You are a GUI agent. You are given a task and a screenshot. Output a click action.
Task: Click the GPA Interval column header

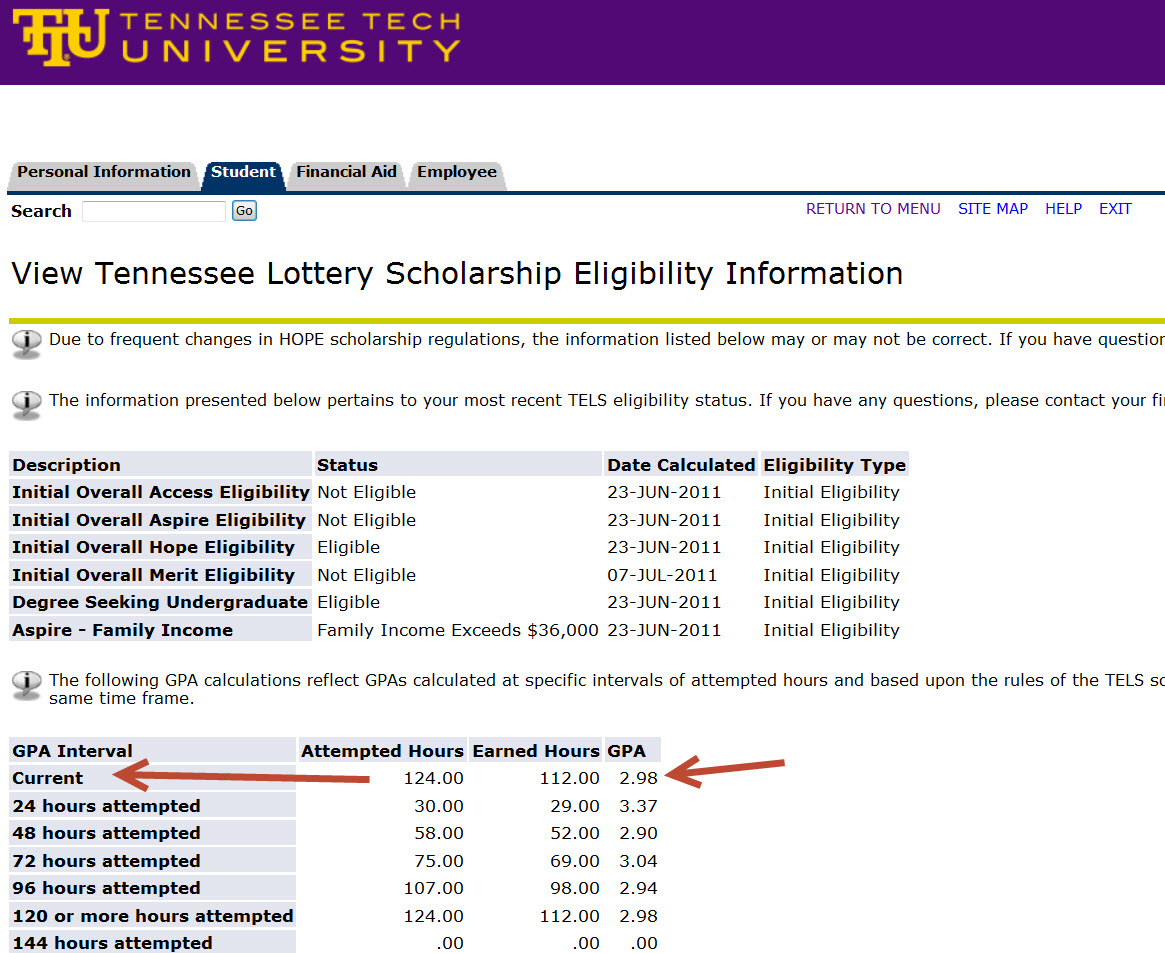[x=72, y=751]
